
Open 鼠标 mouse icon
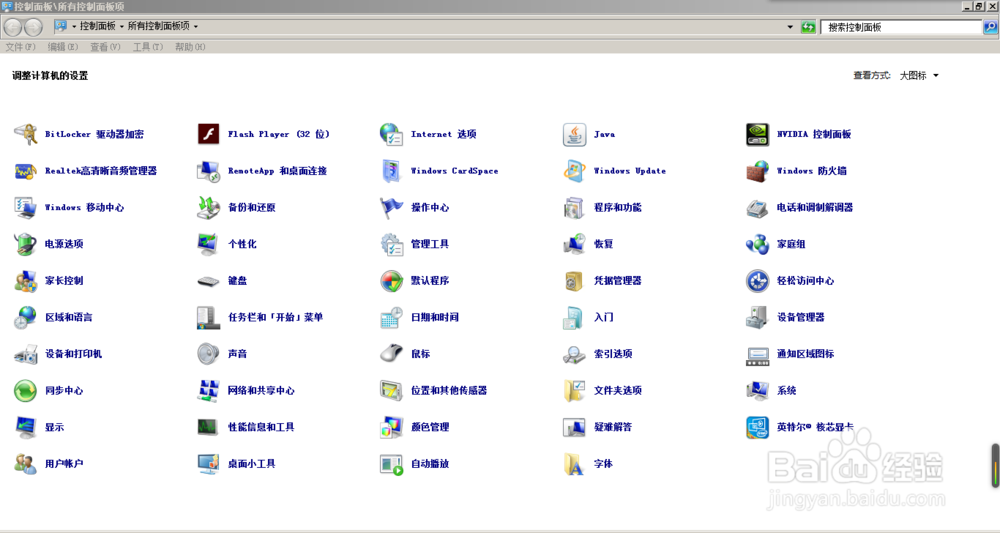(391, 354)
